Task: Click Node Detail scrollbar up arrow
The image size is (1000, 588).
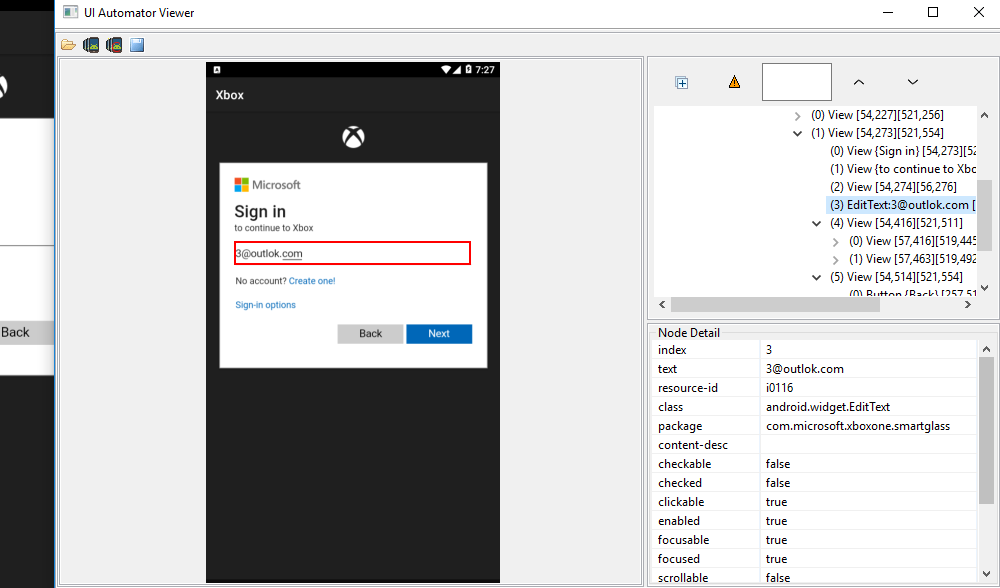Action: 986,349
